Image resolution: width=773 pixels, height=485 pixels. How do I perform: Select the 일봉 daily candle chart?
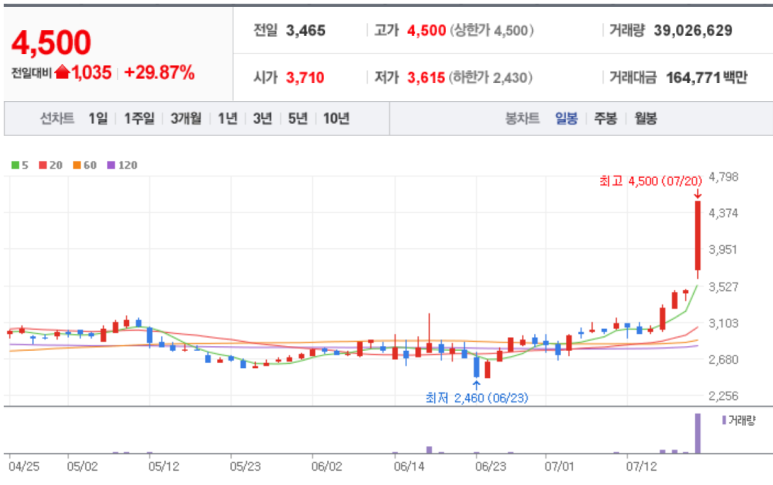coord(566,118)
